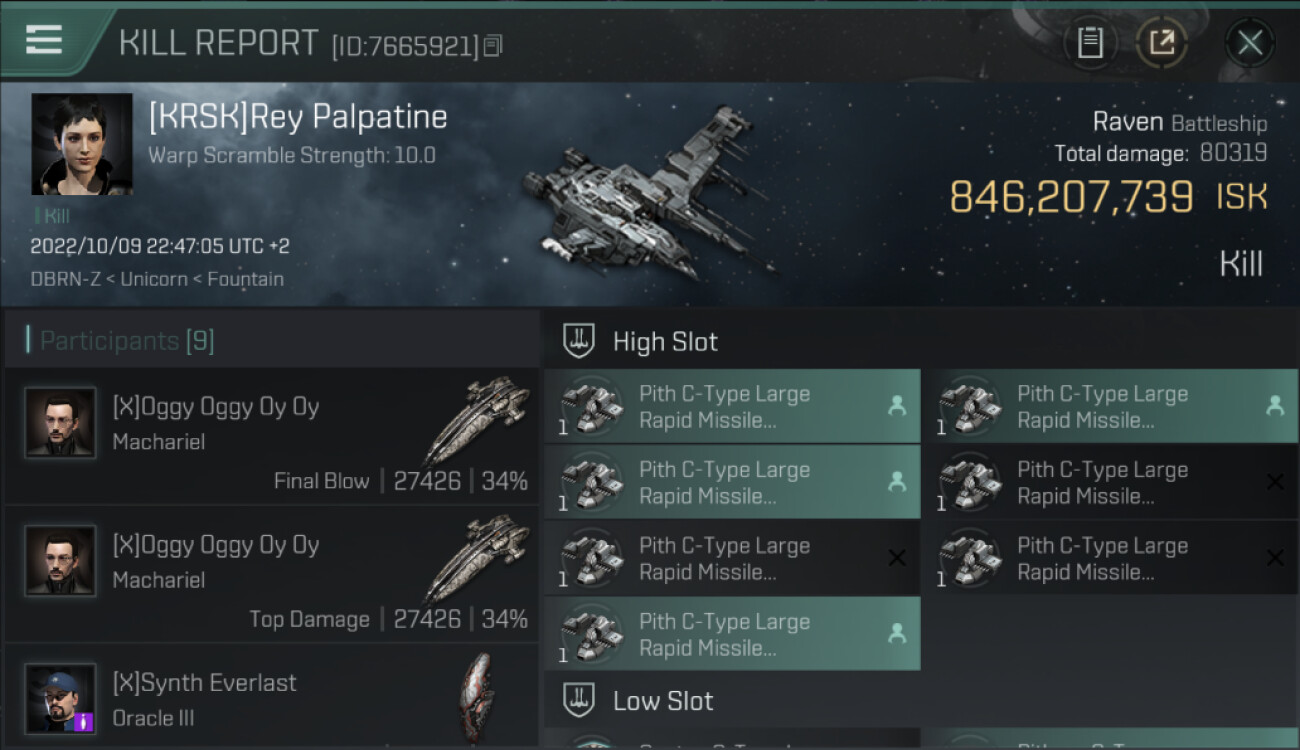Open the hamburger menu

tap(43, 41)
